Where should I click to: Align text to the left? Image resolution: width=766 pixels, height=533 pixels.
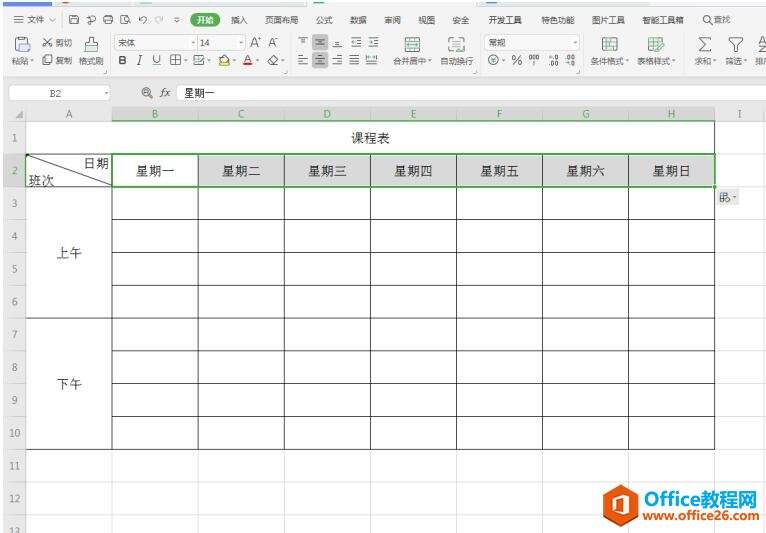click(x=303, y=60)
